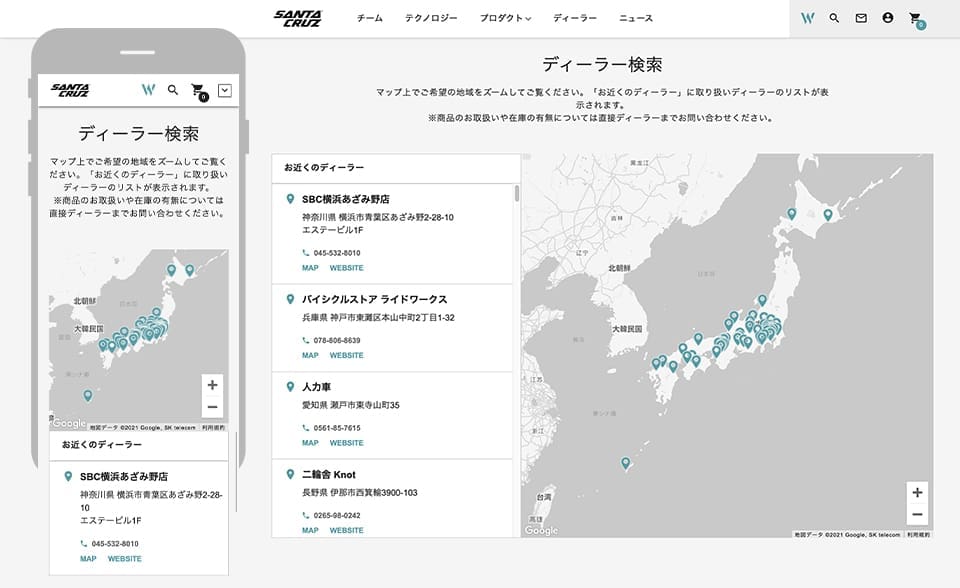
Task: Click dealer name SBC横浜あざみ野店 in desktop list
Action: tap(345, 199)
